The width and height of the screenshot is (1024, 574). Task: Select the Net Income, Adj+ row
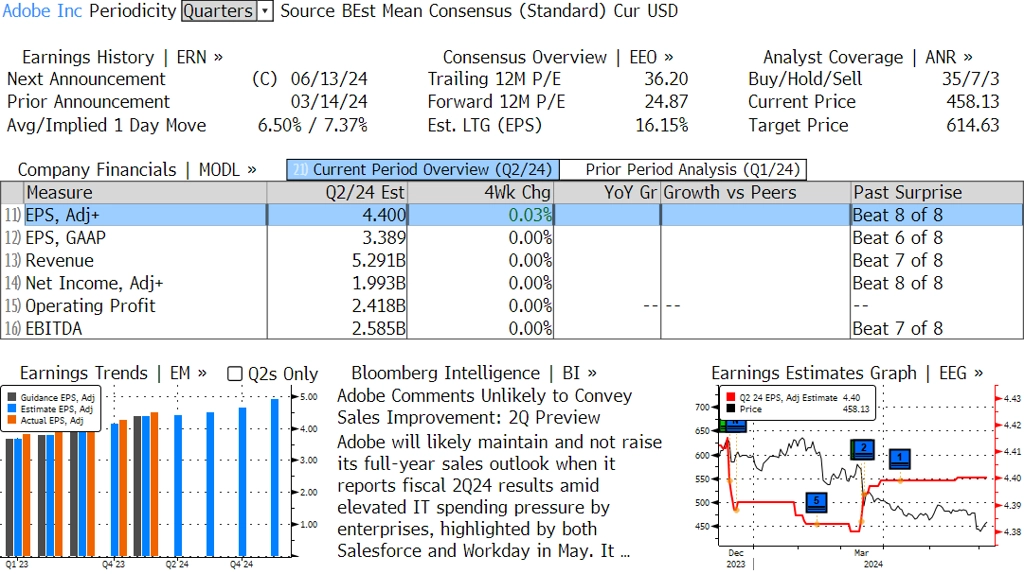(x=512, y=283)
